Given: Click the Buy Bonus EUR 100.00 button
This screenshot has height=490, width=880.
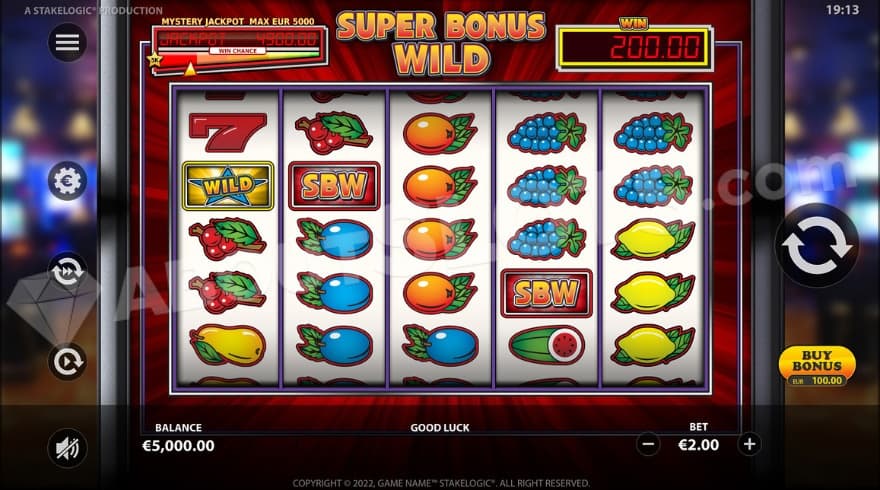Looking at the screenshot, I should click(x=817, y=366).
